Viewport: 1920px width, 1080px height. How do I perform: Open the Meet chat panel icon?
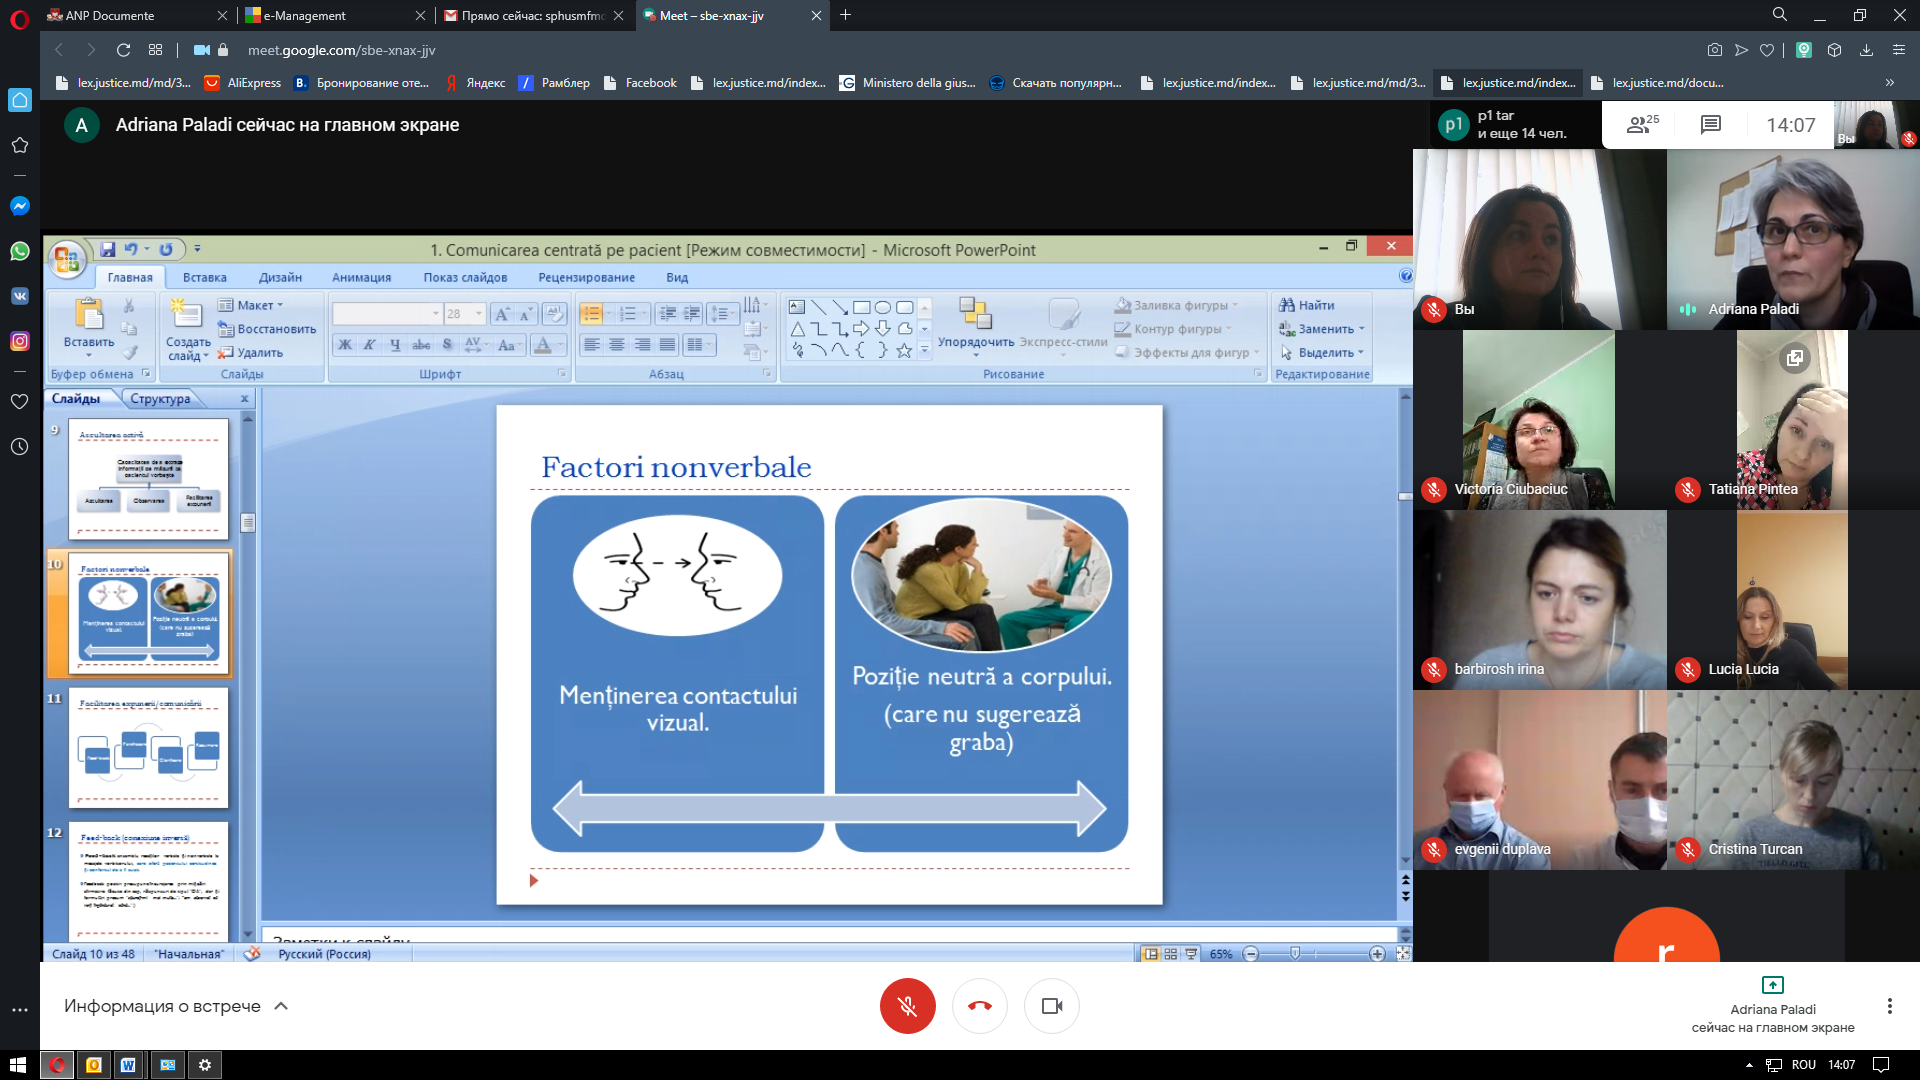coord(1710,125)
